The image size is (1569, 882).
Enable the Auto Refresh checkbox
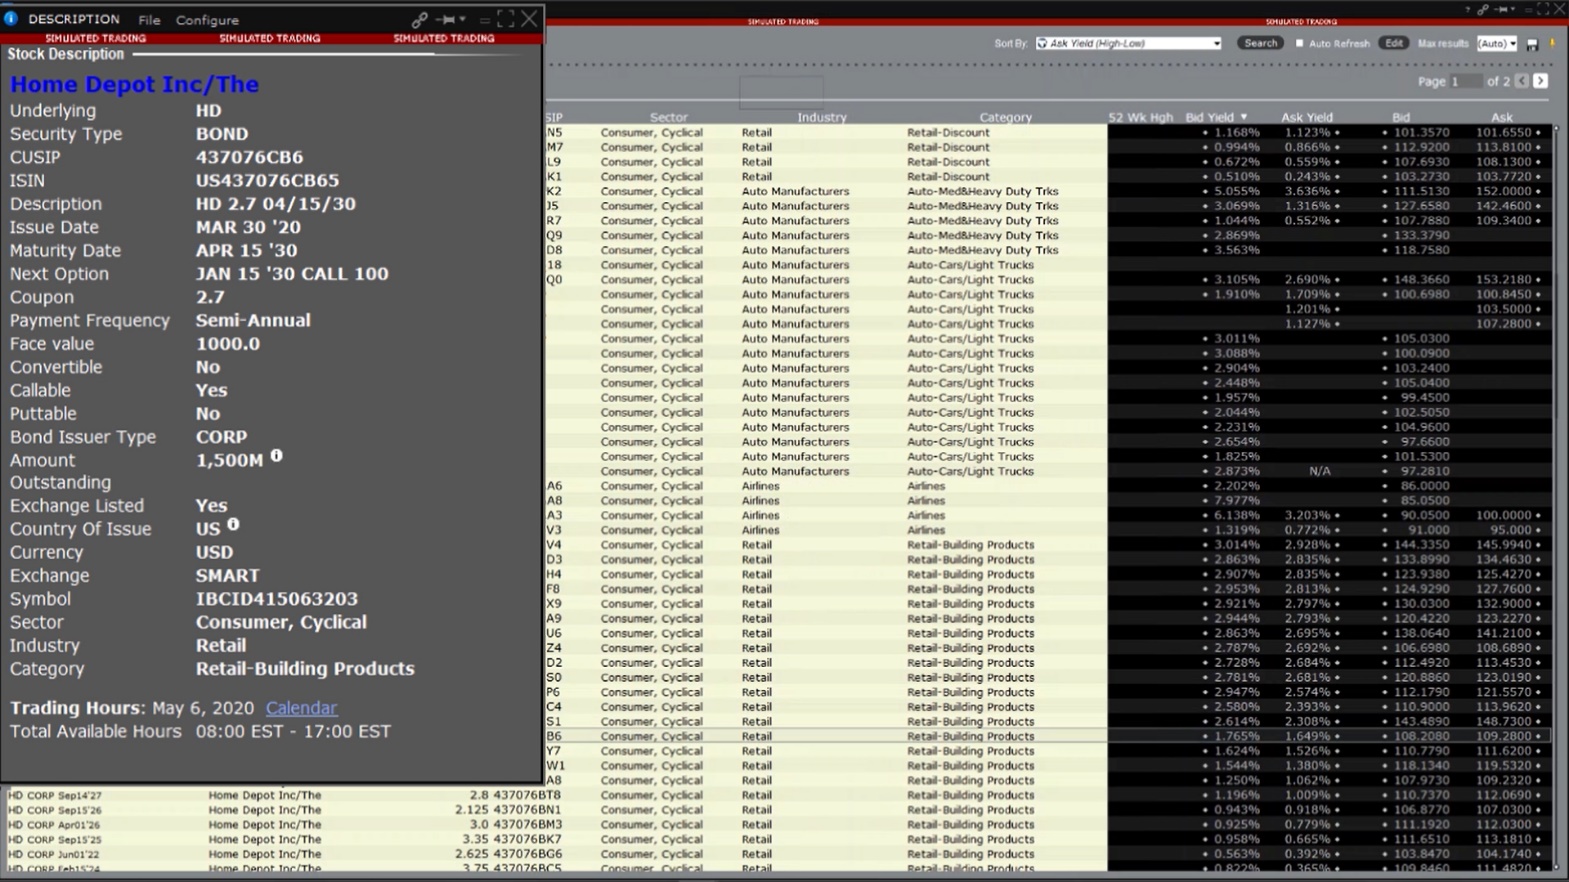1300,44
